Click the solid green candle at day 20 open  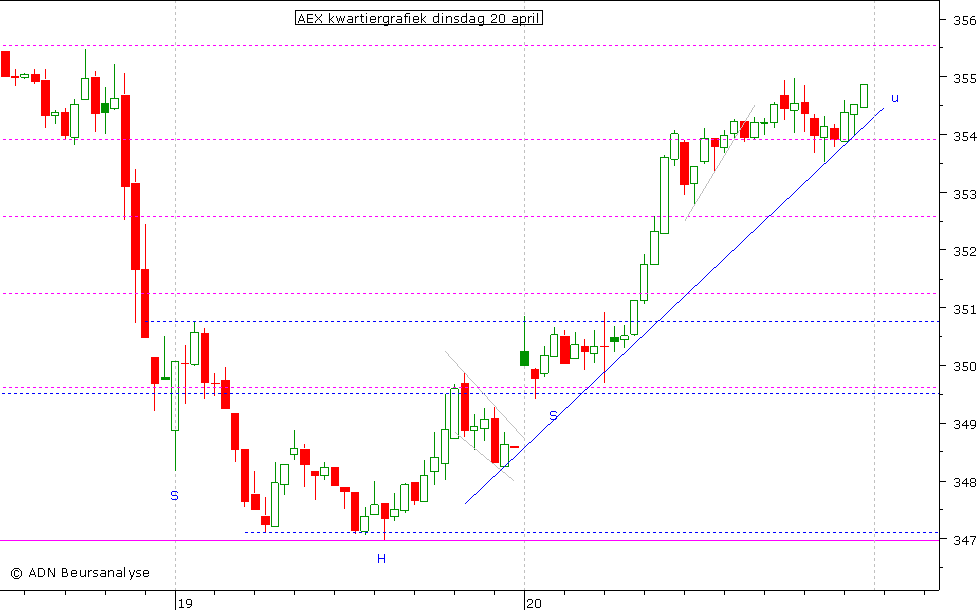pos(524,358)
